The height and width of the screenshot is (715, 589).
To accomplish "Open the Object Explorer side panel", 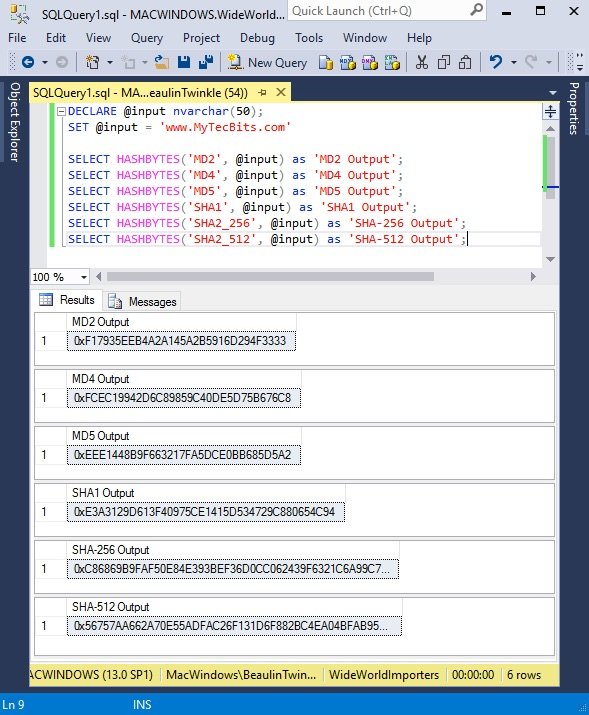I will click(x=15, y=122).
